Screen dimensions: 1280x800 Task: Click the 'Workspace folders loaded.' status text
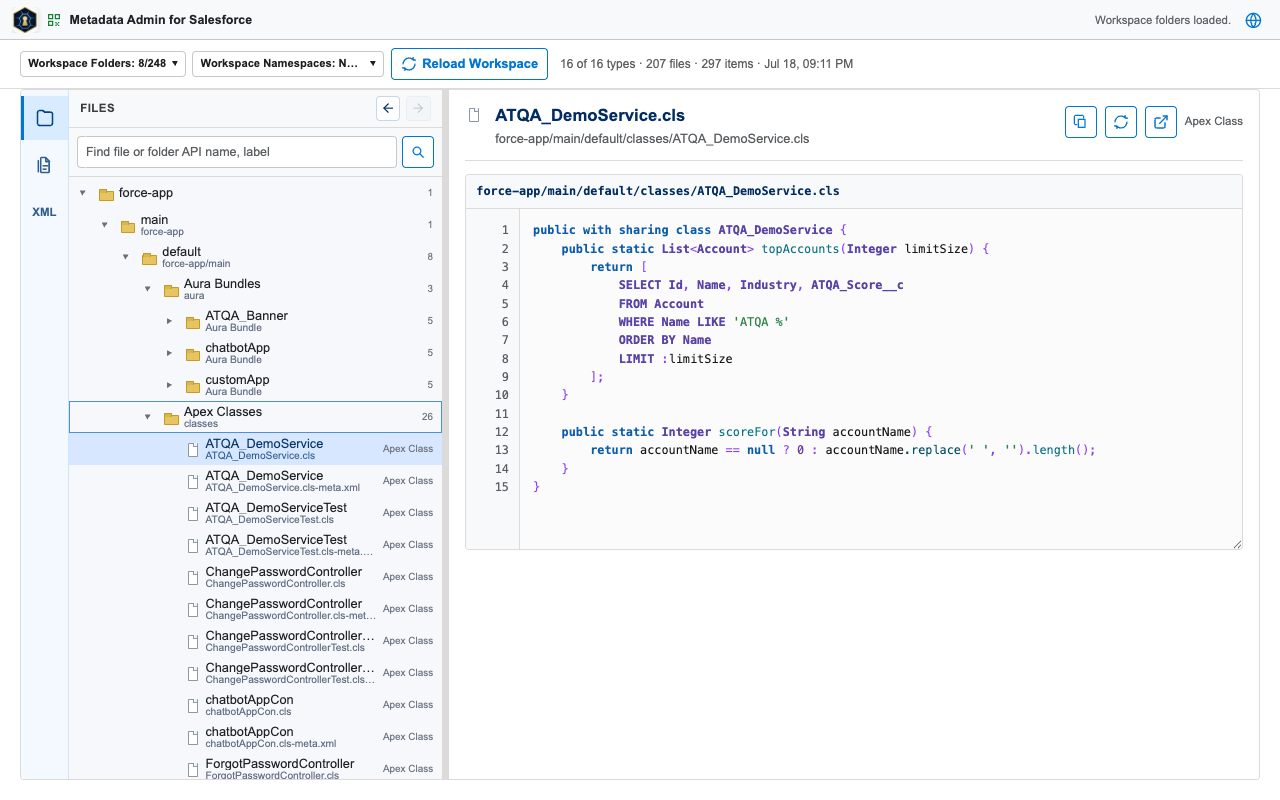coord(1162,20)
